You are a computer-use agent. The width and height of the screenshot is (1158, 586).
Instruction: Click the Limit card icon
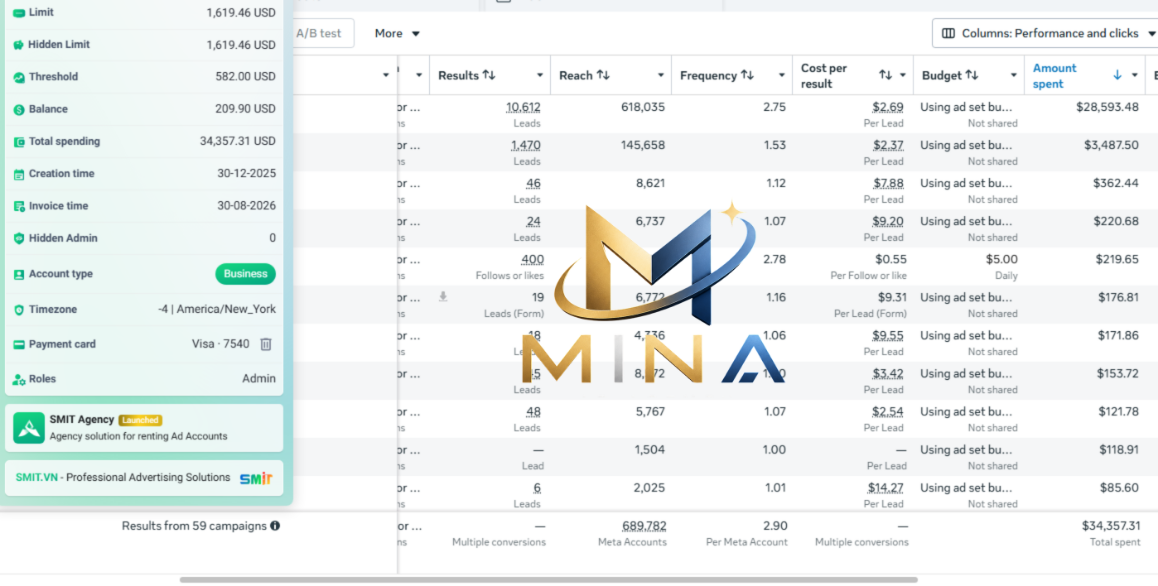coord(19,13)
